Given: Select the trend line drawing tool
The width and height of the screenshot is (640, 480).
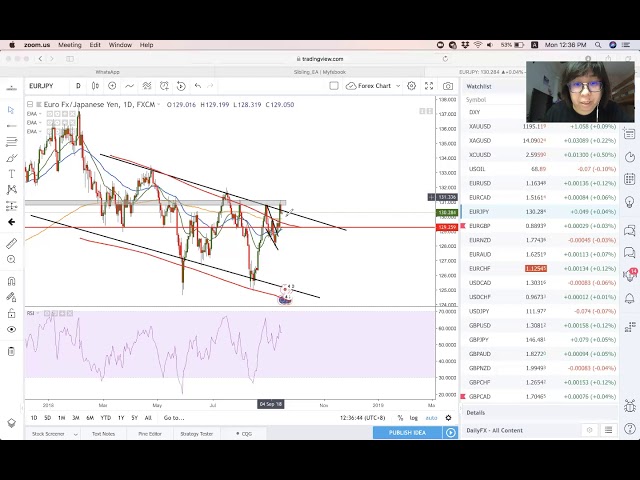Looking at the screenshot, I should point(11,126).
